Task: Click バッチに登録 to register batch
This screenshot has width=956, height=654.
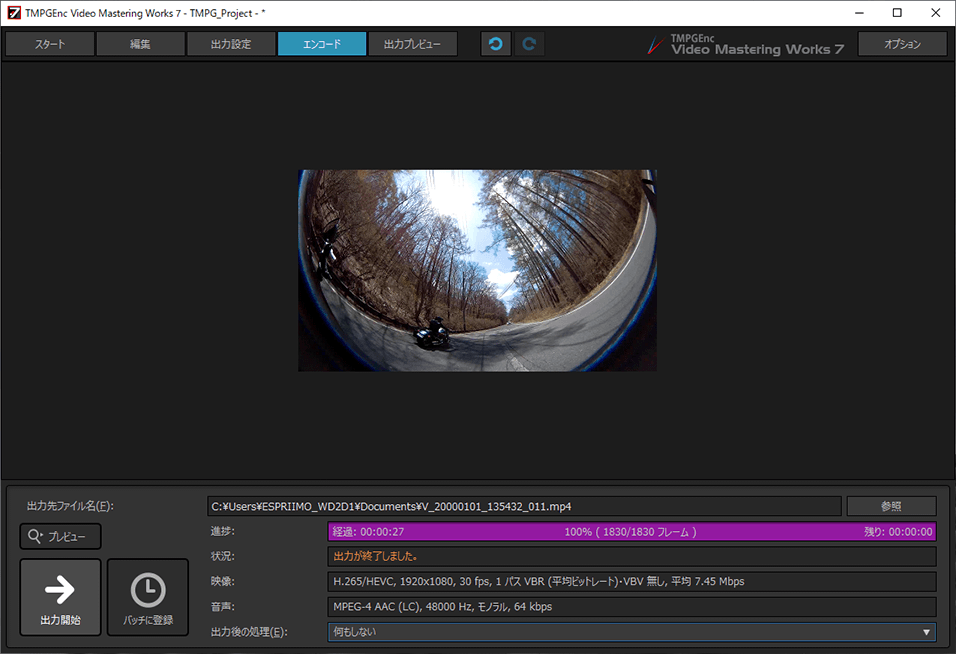Action: coord(148,597)
